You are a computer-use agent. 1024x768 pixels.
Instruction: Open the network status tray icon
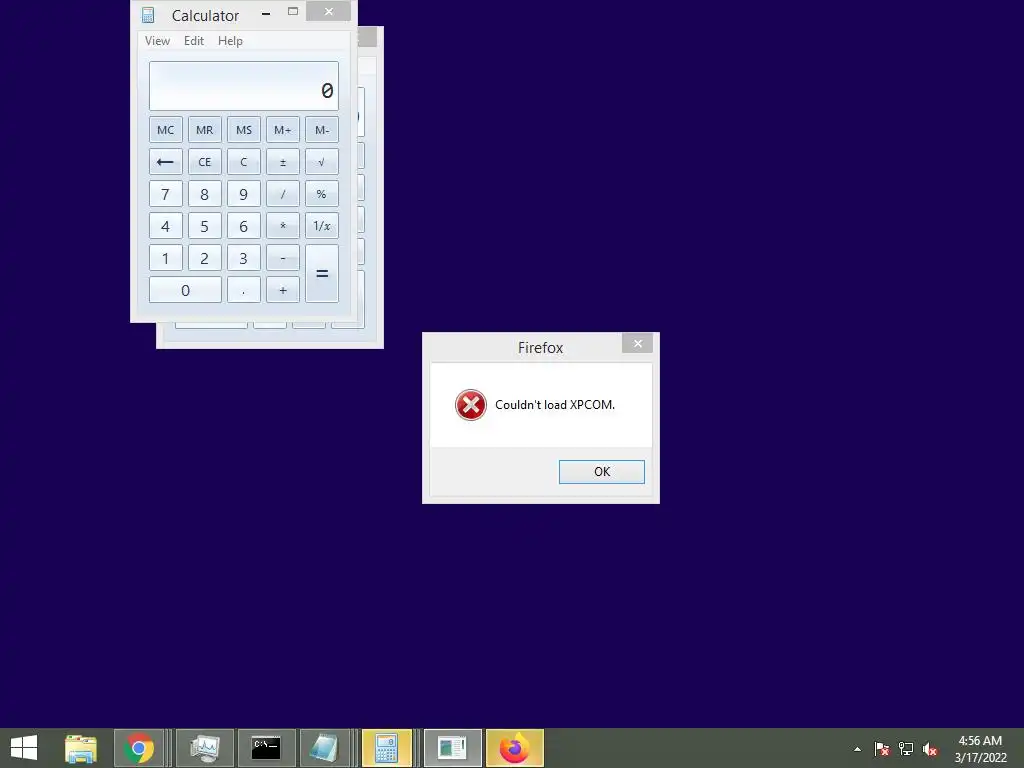906,749
